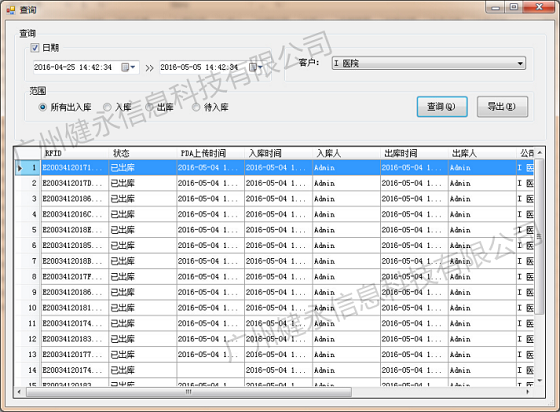Click the 查询(Q) button

click(442, 106)
